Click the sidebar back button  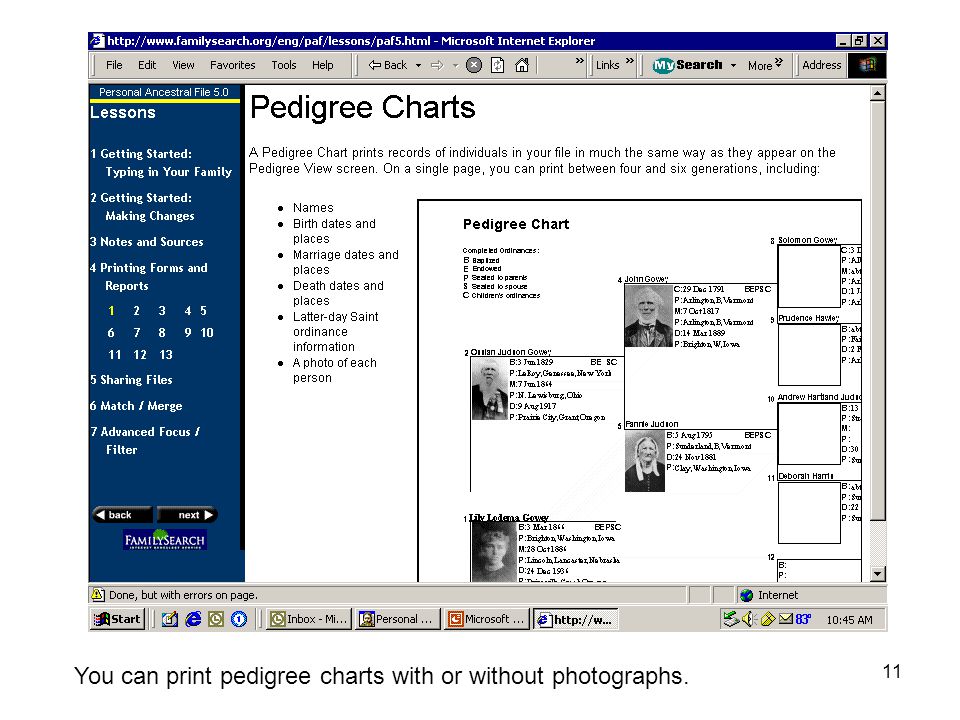[122, 515]
